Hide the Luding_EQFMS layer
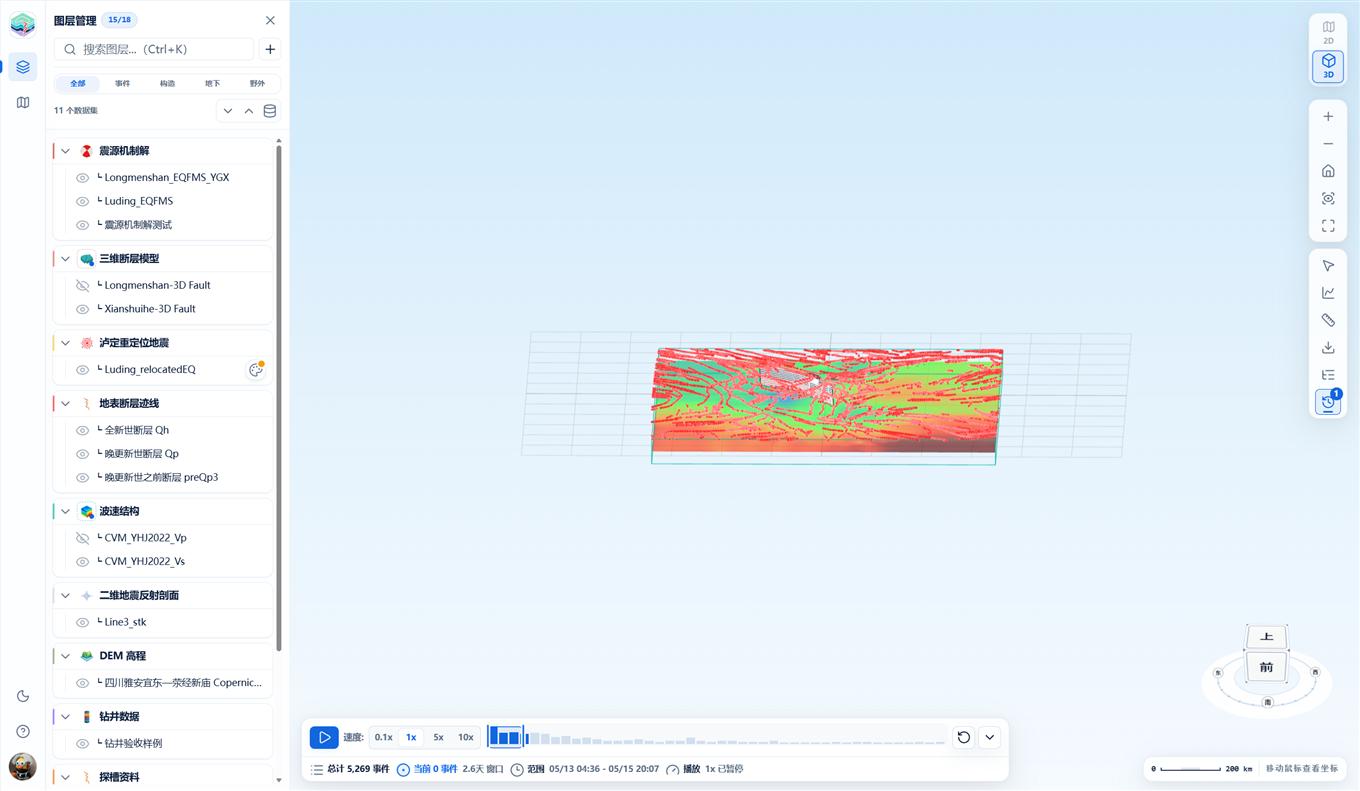Image resolution: width=1360 pixels, height=791 pixels. pyautogui.click(x=83, y=201)
